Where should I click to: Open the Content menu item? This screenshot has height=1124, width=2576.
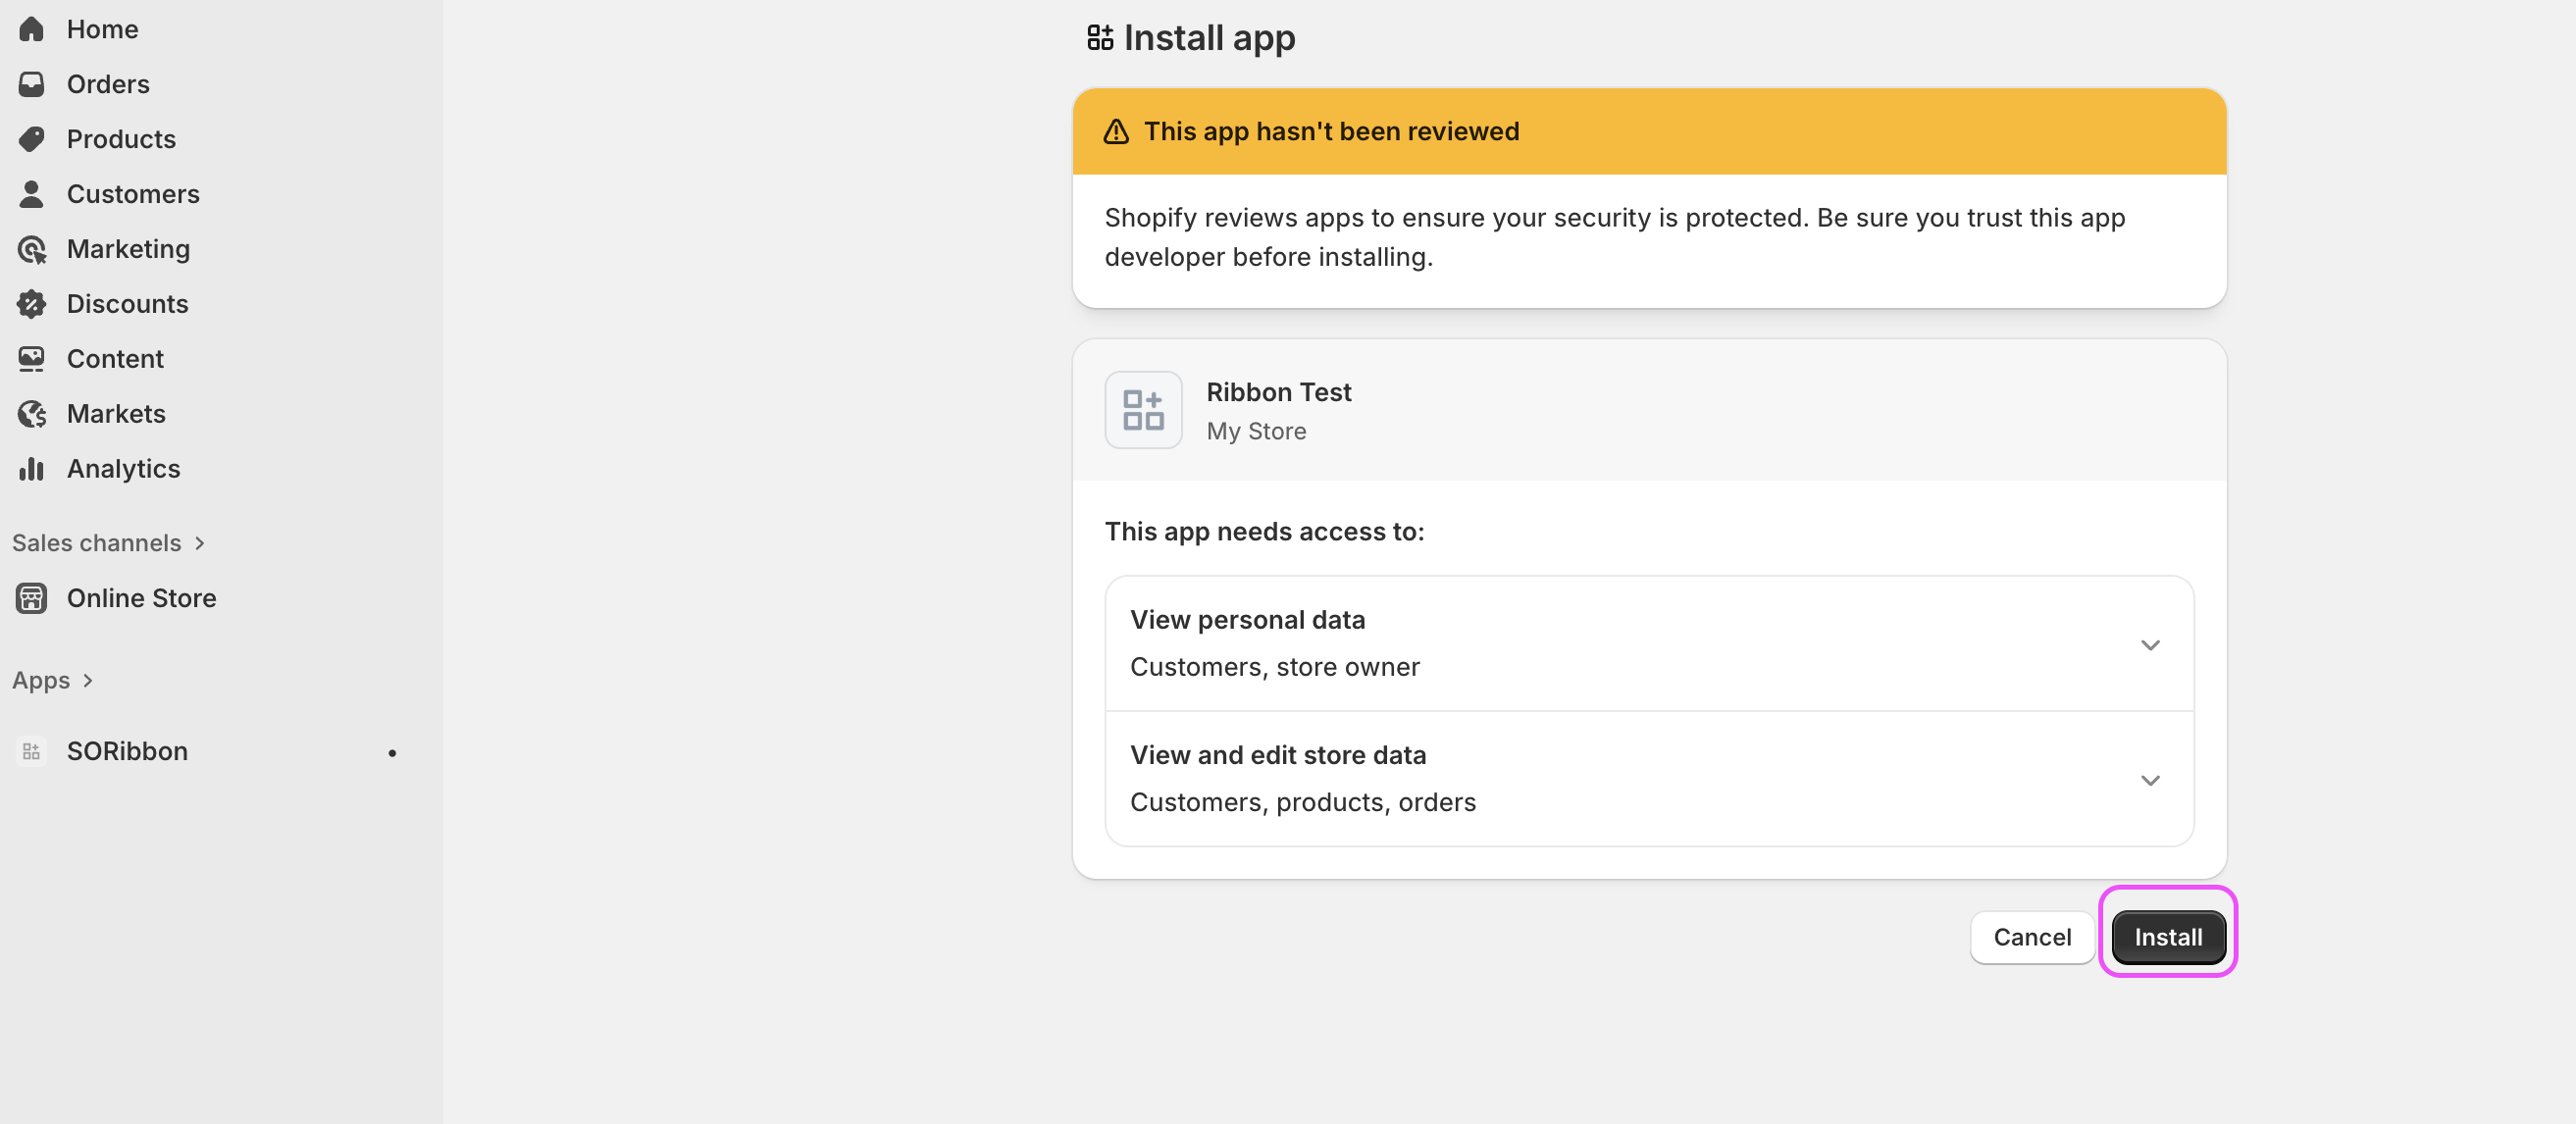click(x=115, y=358)
